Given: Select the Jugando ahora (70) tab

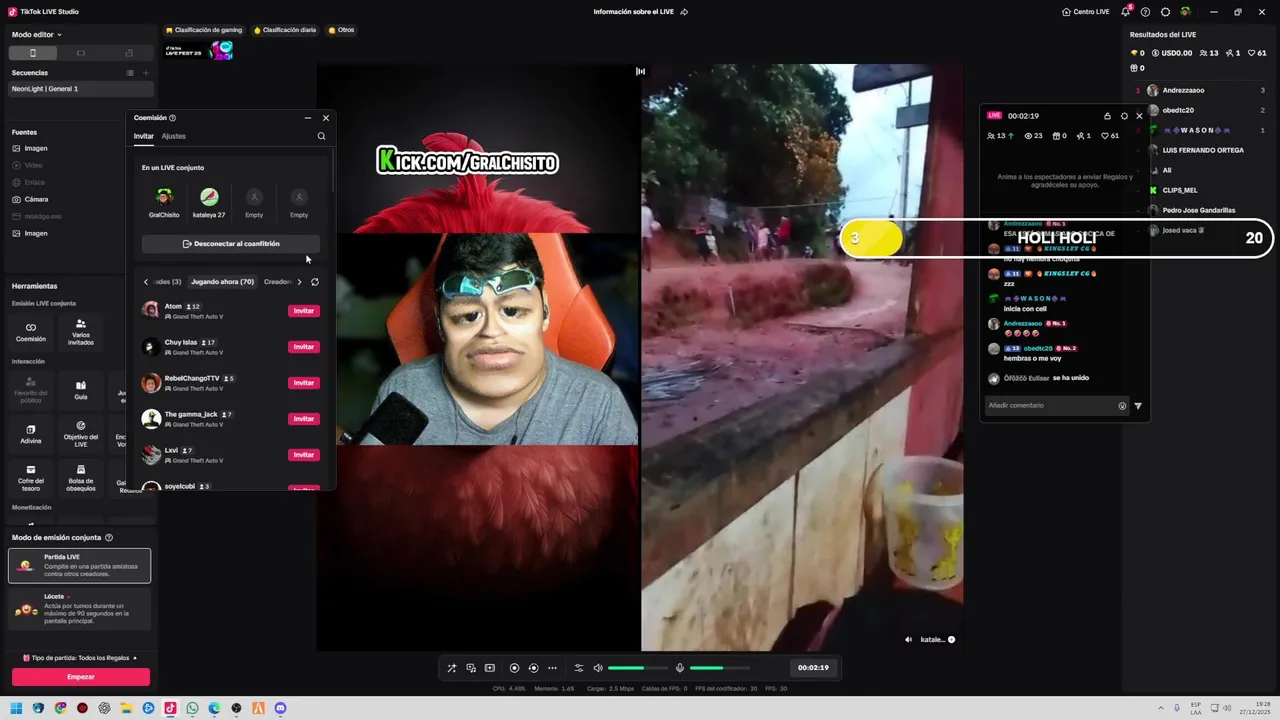Looking at the screenshot, I should (222, 282).
